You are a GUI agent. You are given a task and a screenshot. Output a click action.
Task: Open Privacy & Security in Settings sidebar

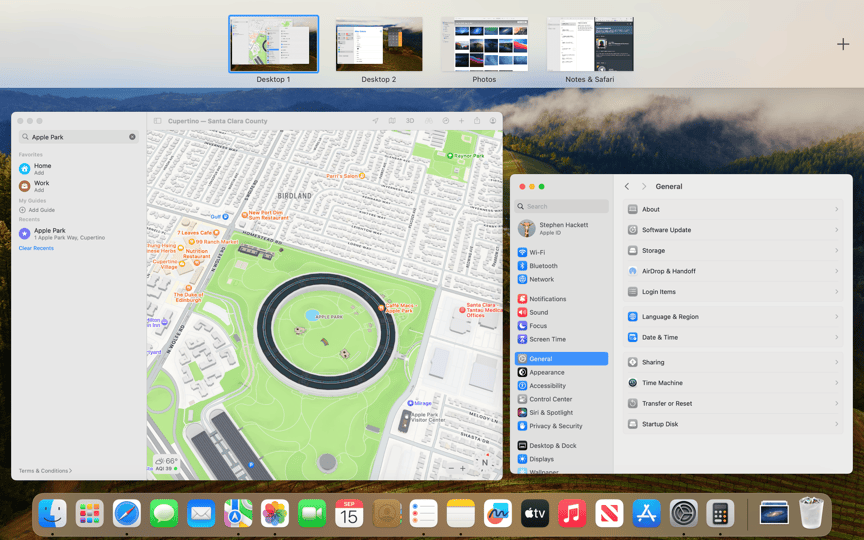561,426
